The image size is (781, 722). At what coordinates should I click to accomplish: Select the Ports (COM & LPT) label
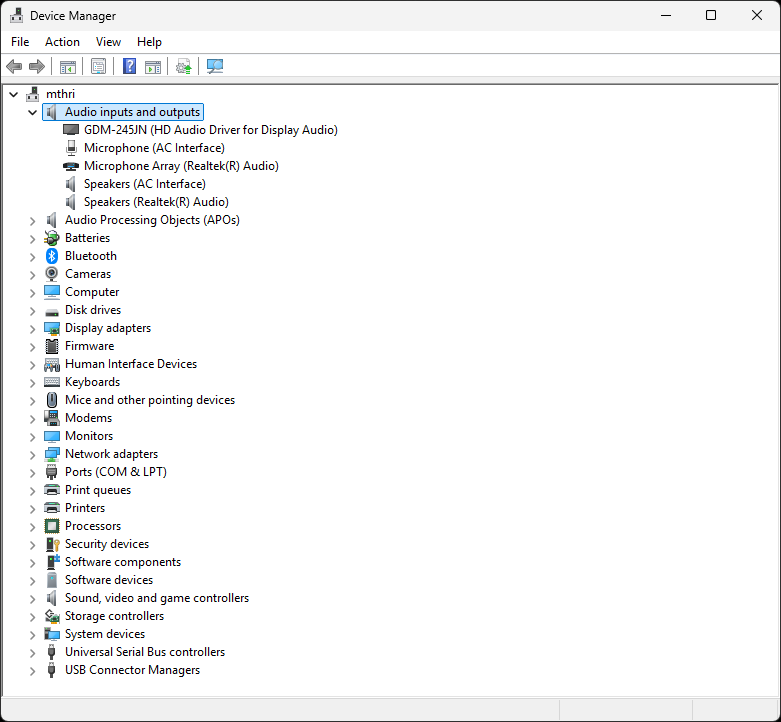click(x=116, y=472)
